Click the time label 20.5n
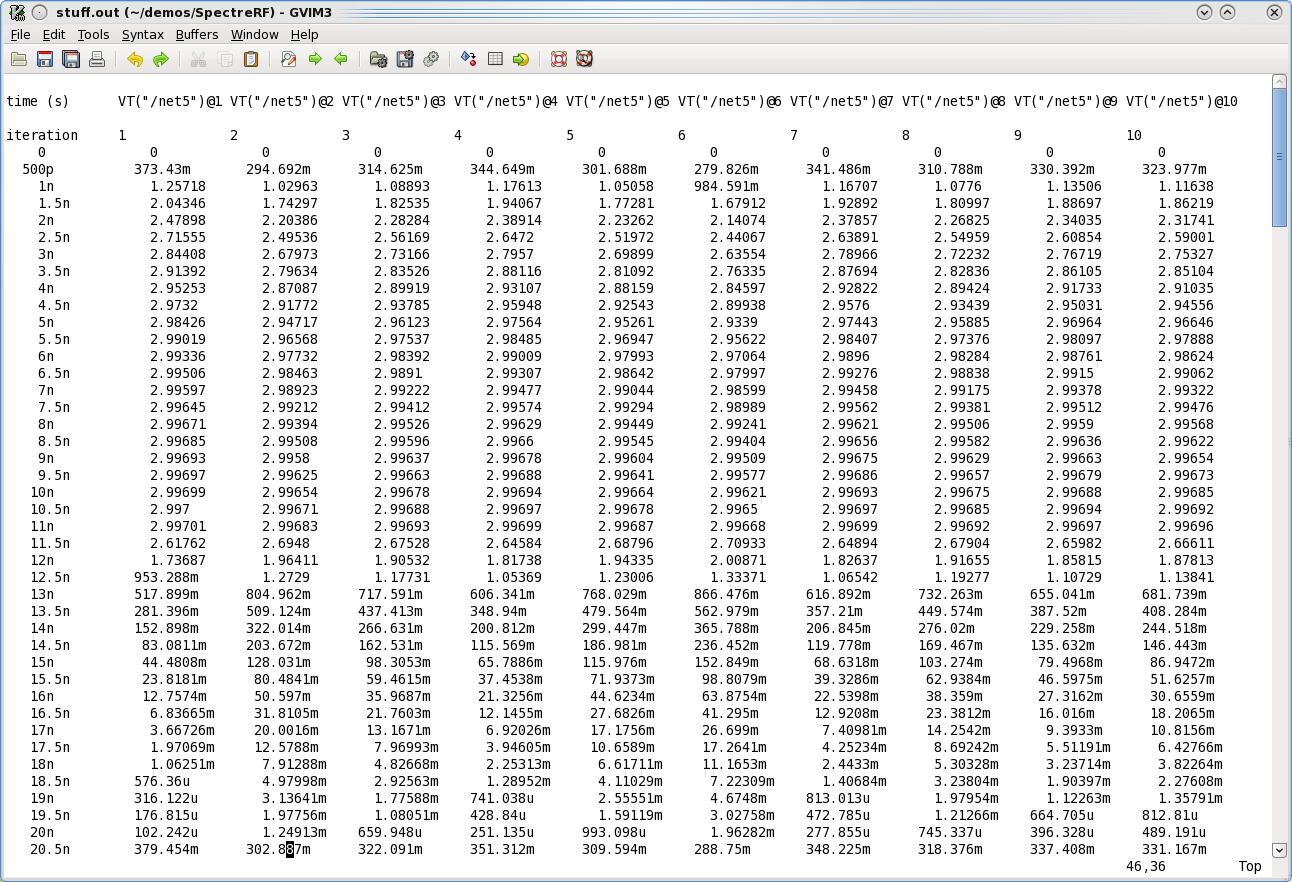1292x882 pixels. point(50,849)
